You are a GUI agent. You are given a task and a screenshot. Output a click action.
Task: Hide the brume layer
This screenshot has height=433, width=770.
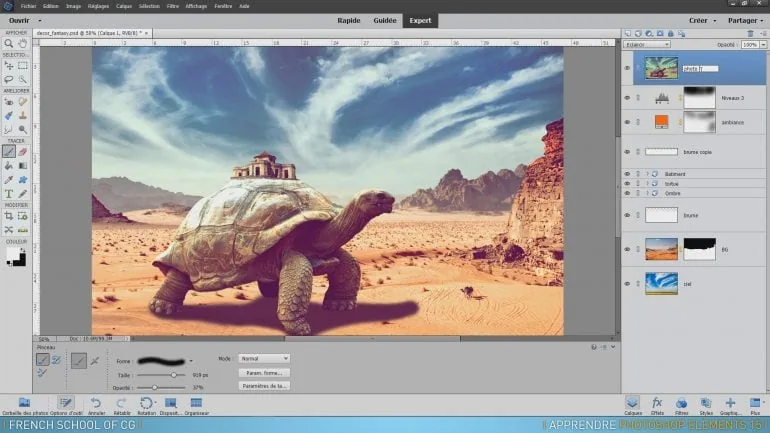tap(627, 216)
